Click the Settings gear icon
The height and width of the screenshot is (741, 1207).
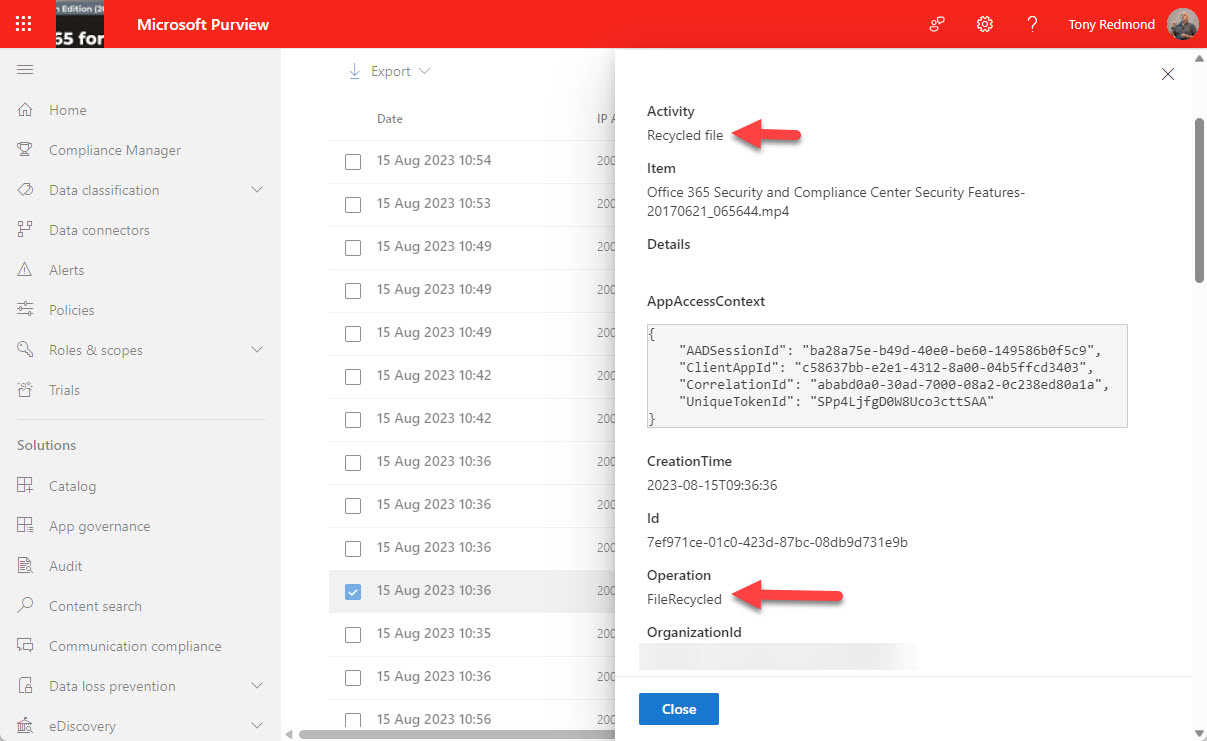point(985,24)
